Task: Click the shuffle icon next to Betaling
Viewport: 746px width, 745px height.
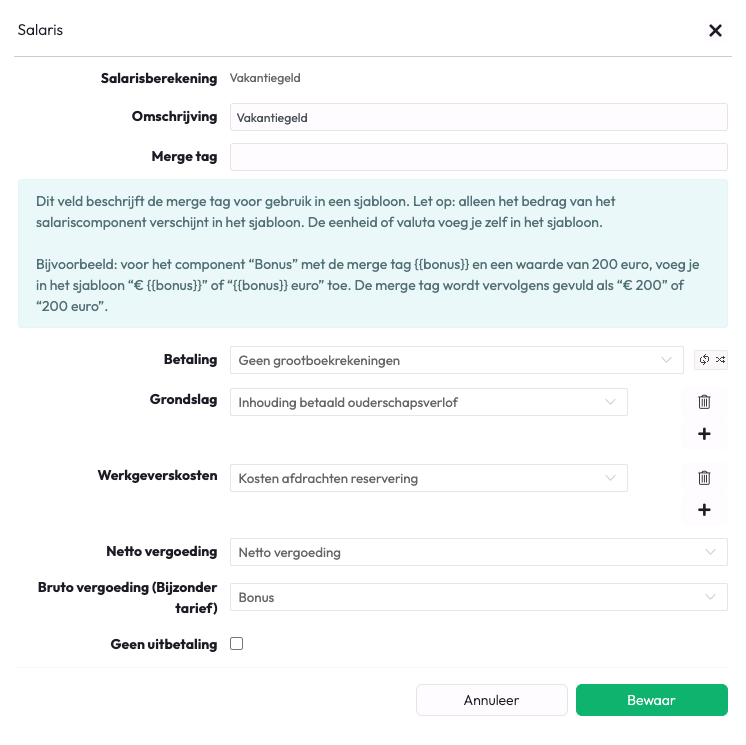Action: pos(719,360)
